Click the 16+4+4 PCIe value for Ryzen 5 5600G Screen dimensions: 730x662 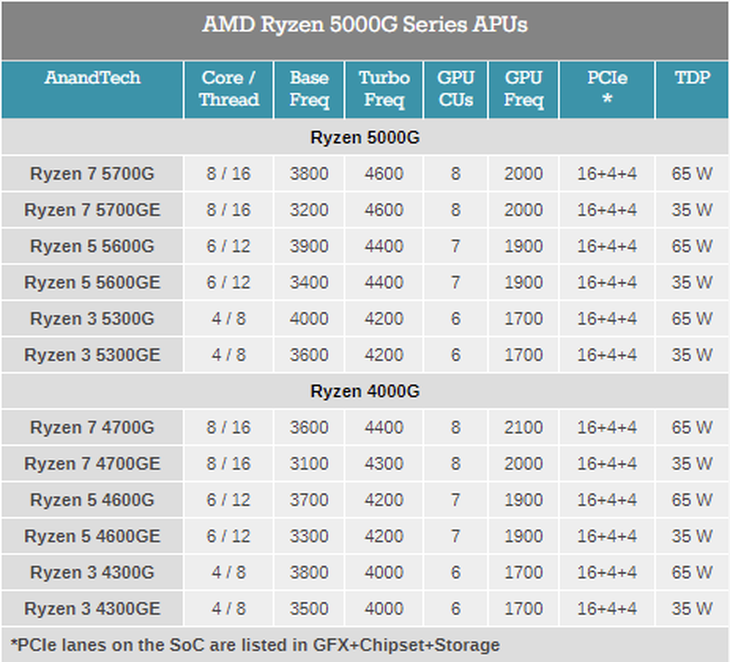click(x=607, y=246)
